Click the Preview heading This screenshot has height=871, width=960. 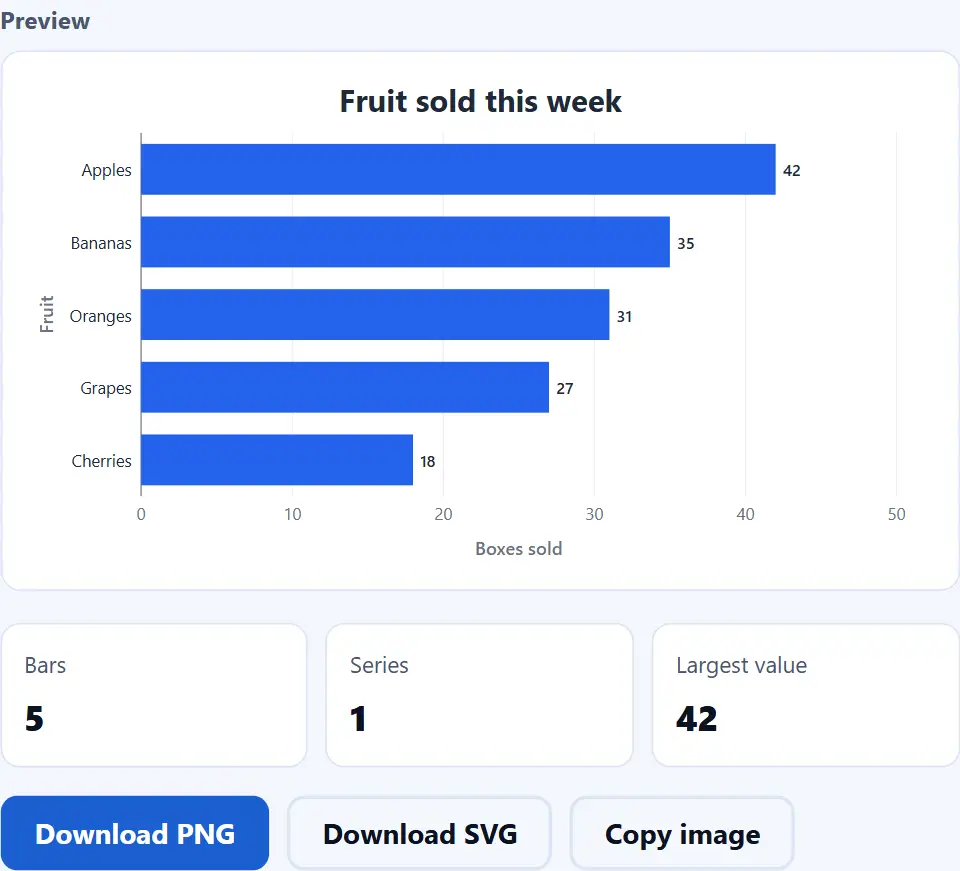click(x=45, y=21)
